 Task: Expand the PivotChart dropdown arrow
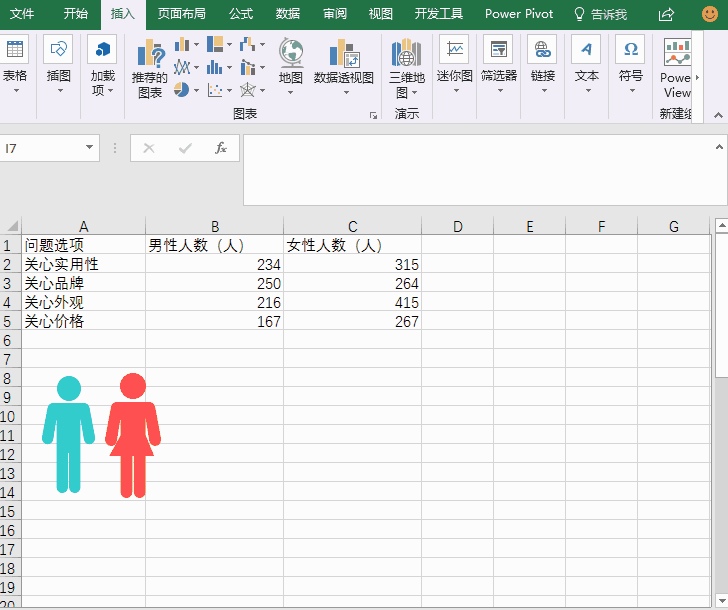pyautogui.click(x=346, y=93)
